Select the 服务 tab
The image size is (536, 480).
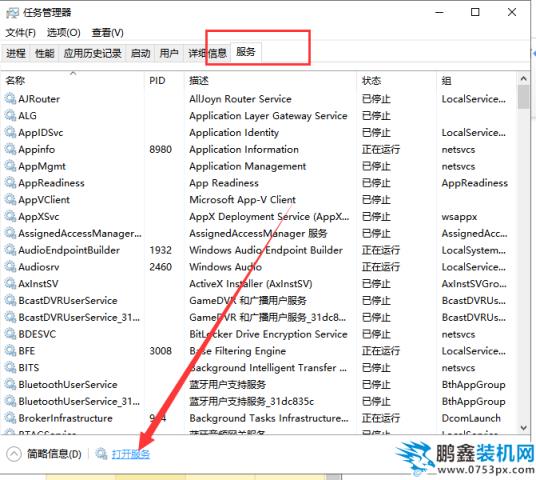[x=246, y=52]
